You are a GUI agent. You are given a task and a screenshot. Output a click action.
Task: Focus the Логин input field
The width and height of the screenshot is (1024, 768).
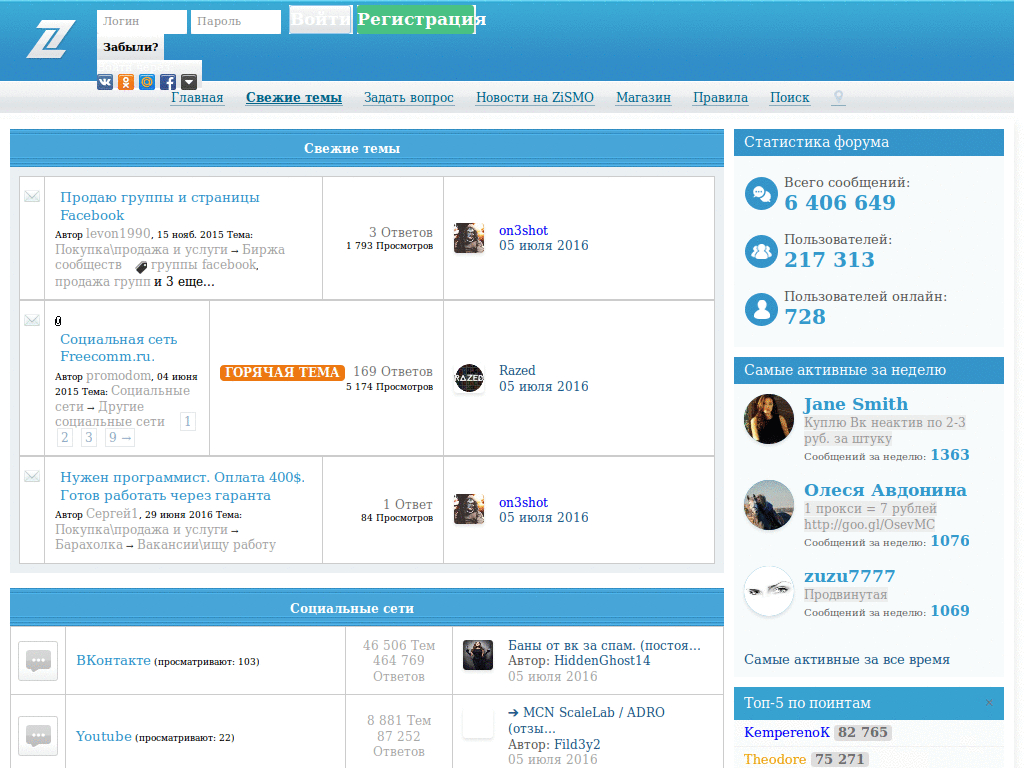(x=142, y=22)
